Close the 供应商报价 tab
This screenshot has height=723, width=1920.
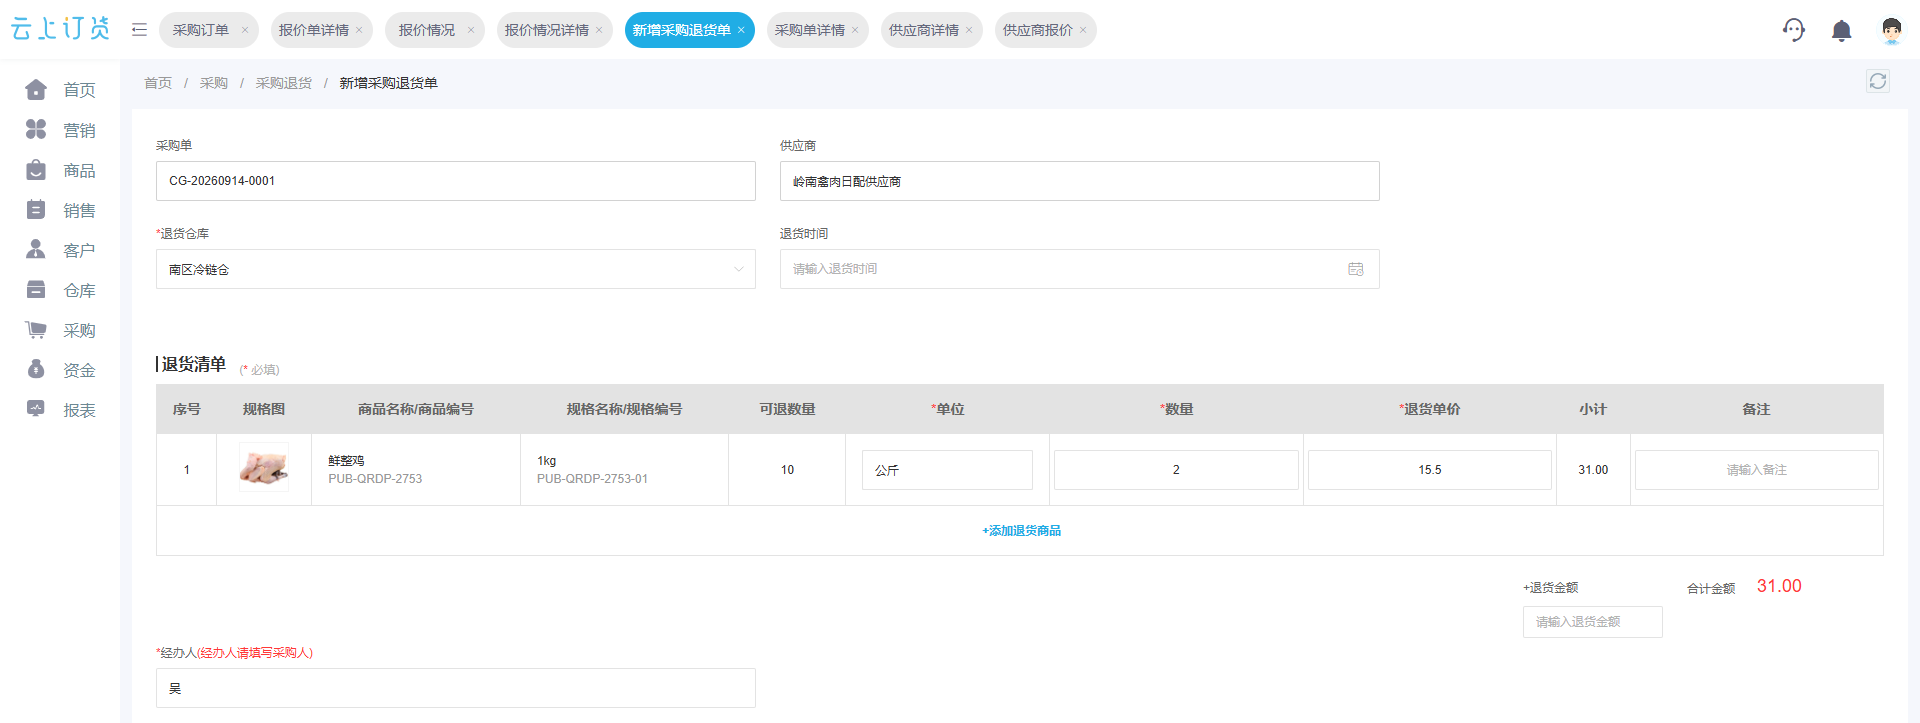[x=1083, y=30]
